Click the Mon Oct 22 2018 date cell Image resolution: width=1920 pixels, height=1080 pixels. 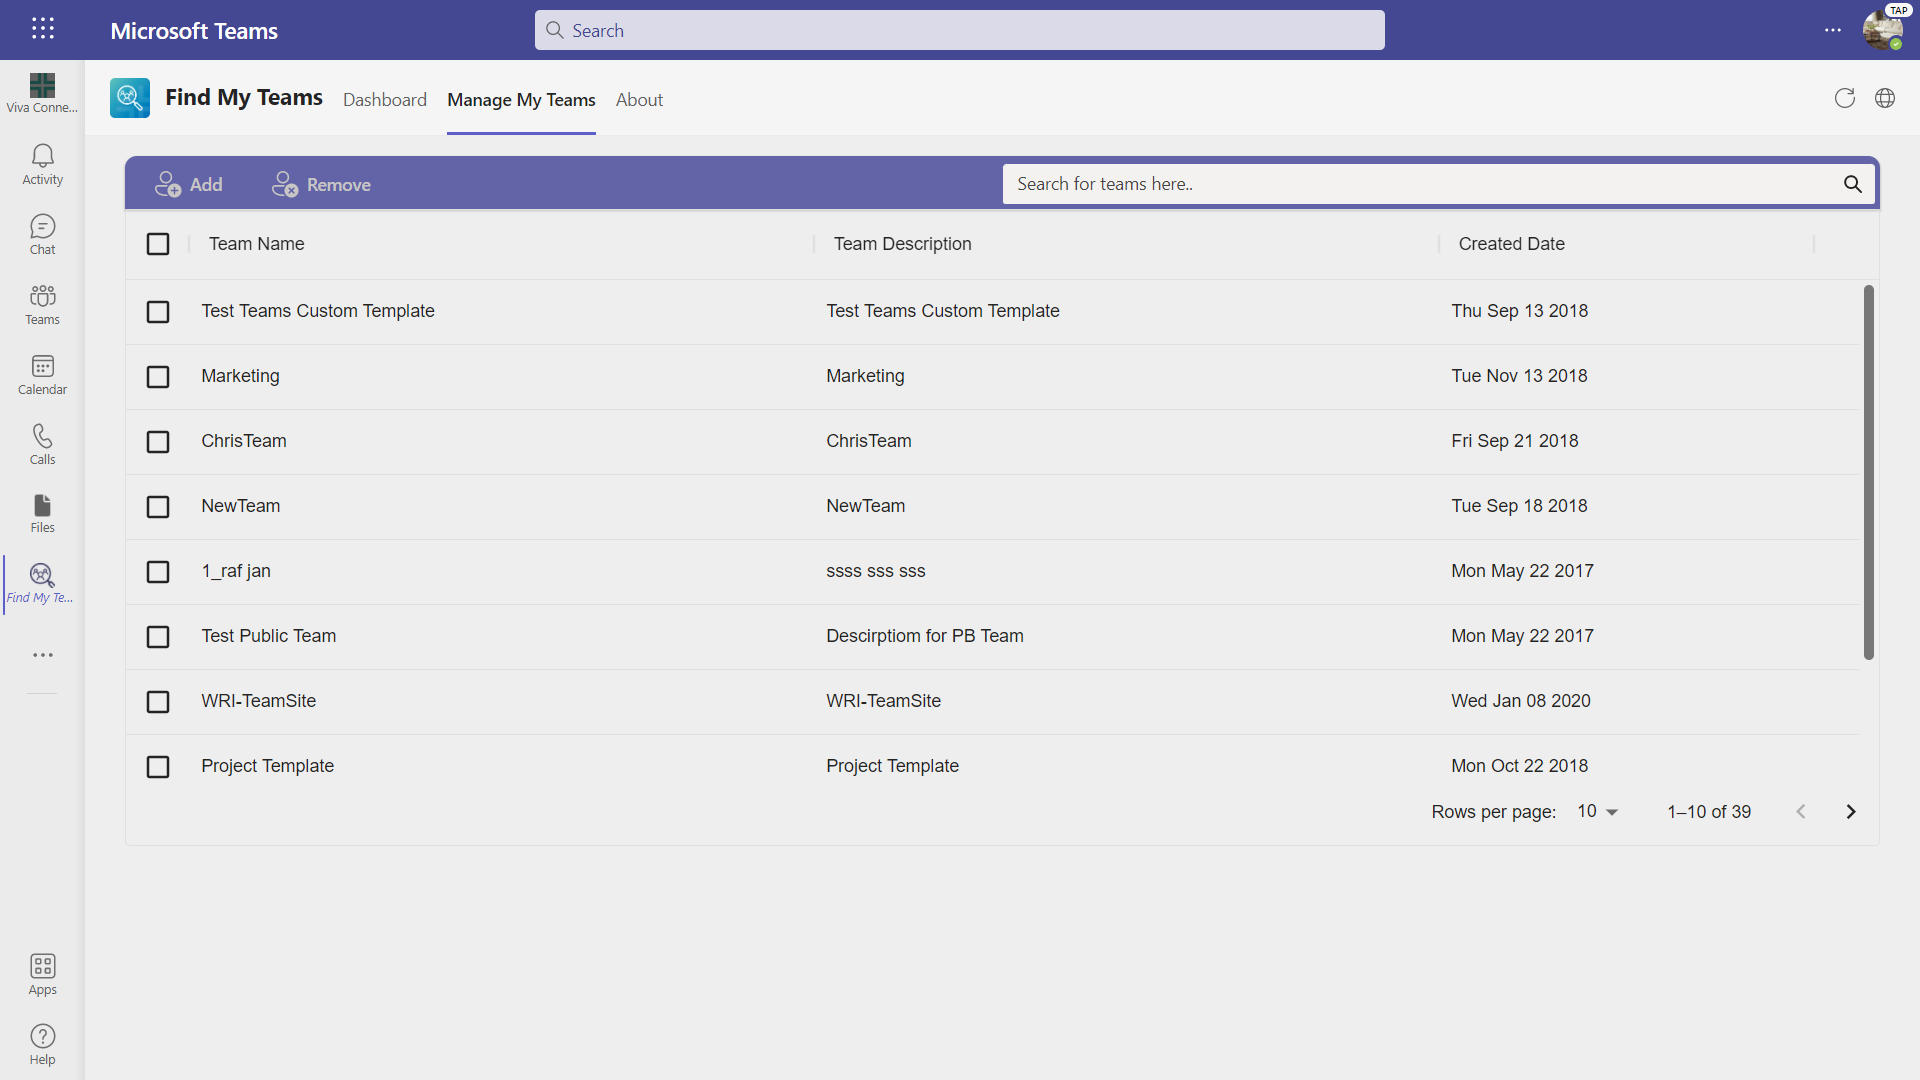[x=1520, y=766]
